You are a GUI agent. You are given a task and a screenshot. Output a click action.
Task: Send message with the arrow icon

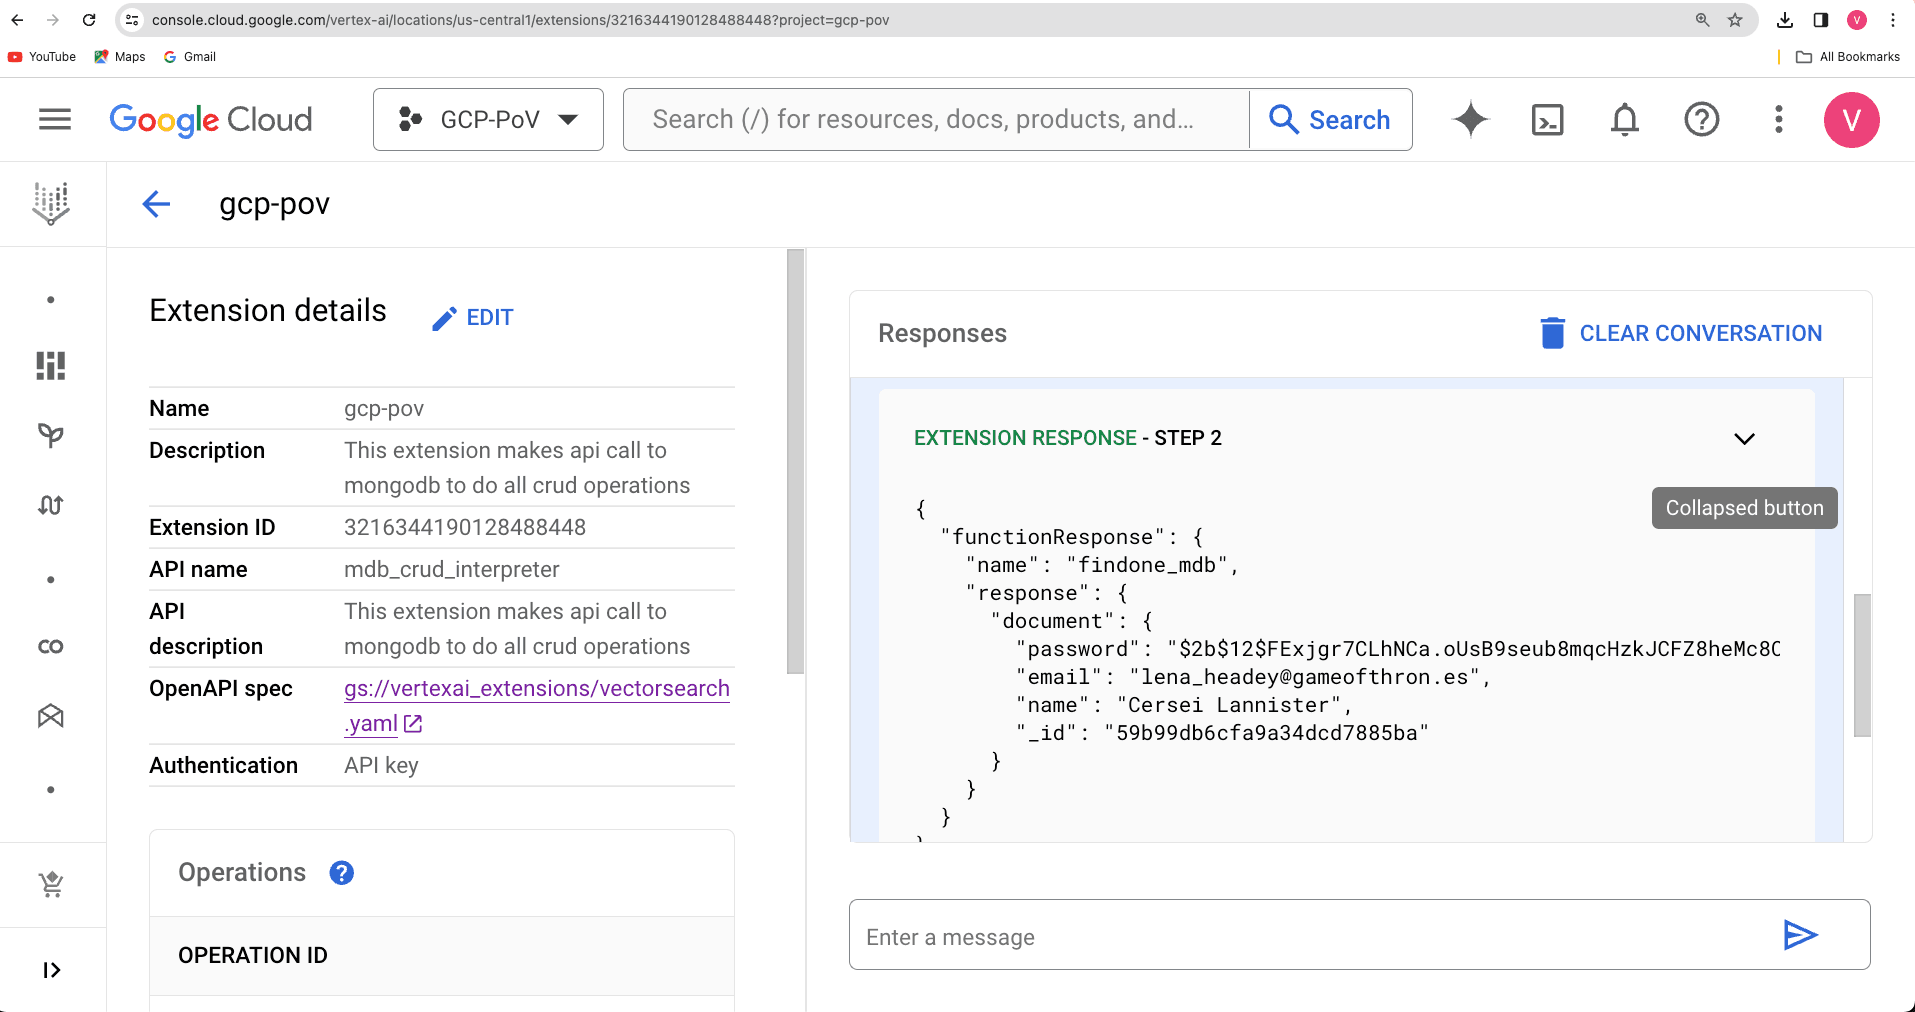1800,935
